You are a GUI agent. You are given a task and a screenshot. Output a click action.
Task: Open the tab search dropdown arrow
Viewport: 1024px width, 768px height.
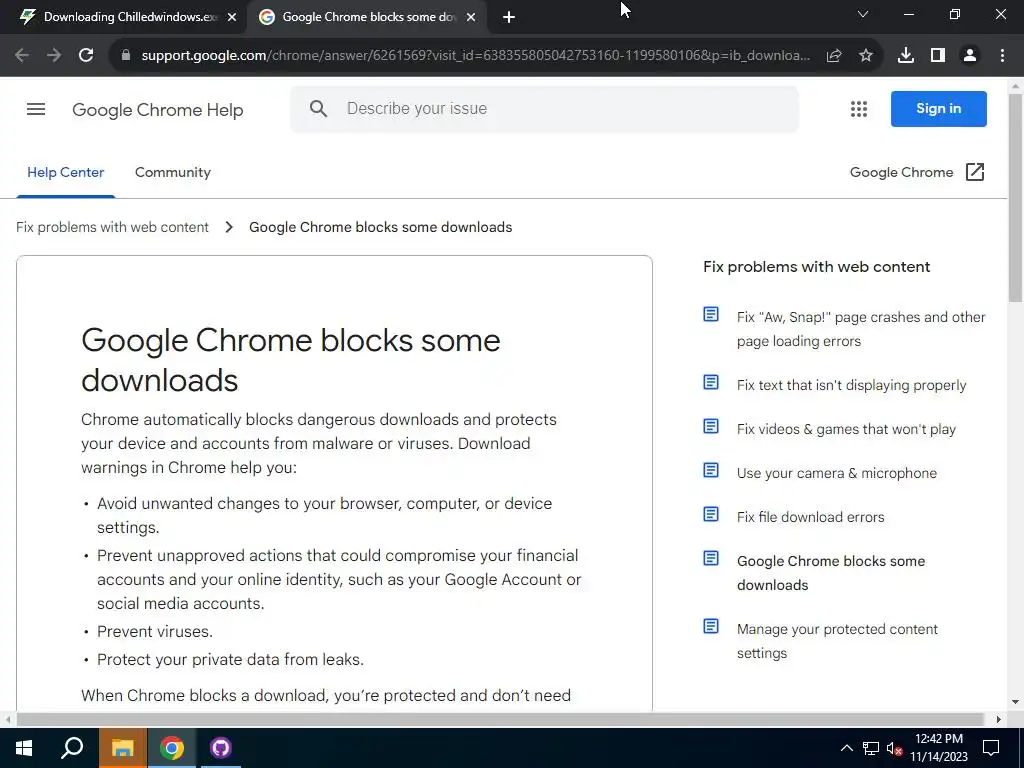click(x=863, y=14)
